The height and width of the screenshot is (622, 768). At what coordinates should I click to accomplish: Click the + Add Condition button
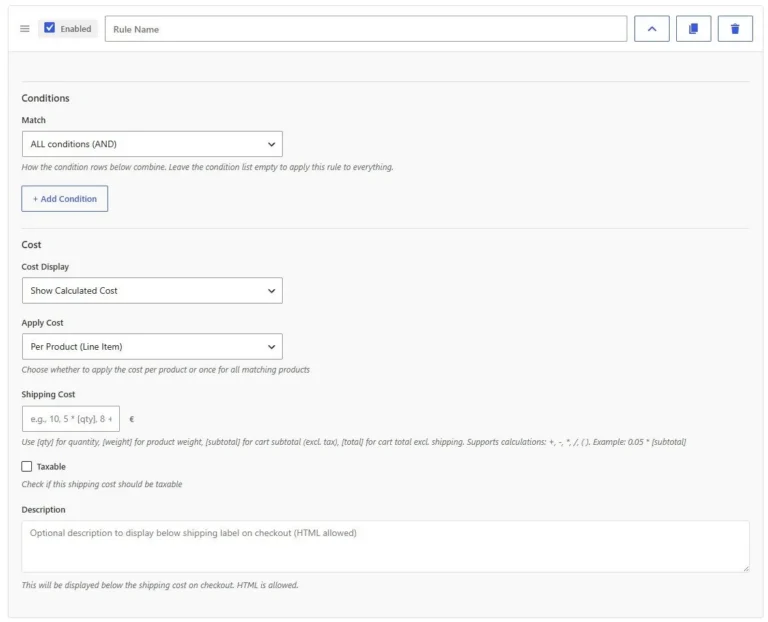tap(65, 198)
